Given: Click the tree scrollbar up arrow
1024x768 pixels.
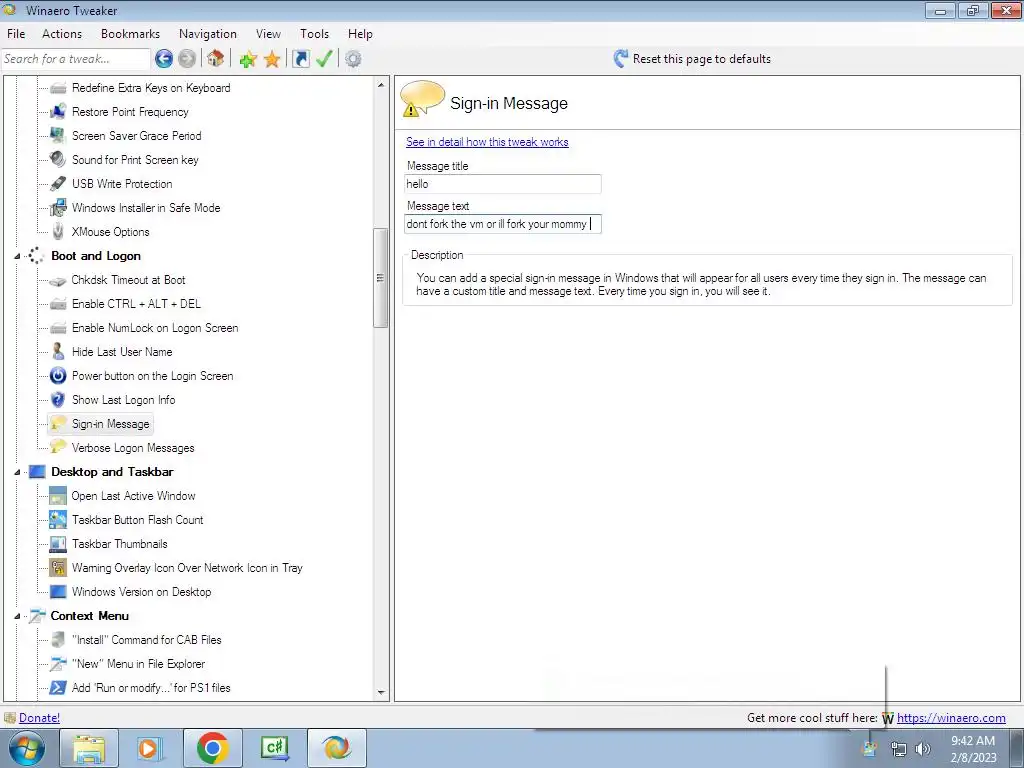Looking at the screenshot, I should [381, 85].
